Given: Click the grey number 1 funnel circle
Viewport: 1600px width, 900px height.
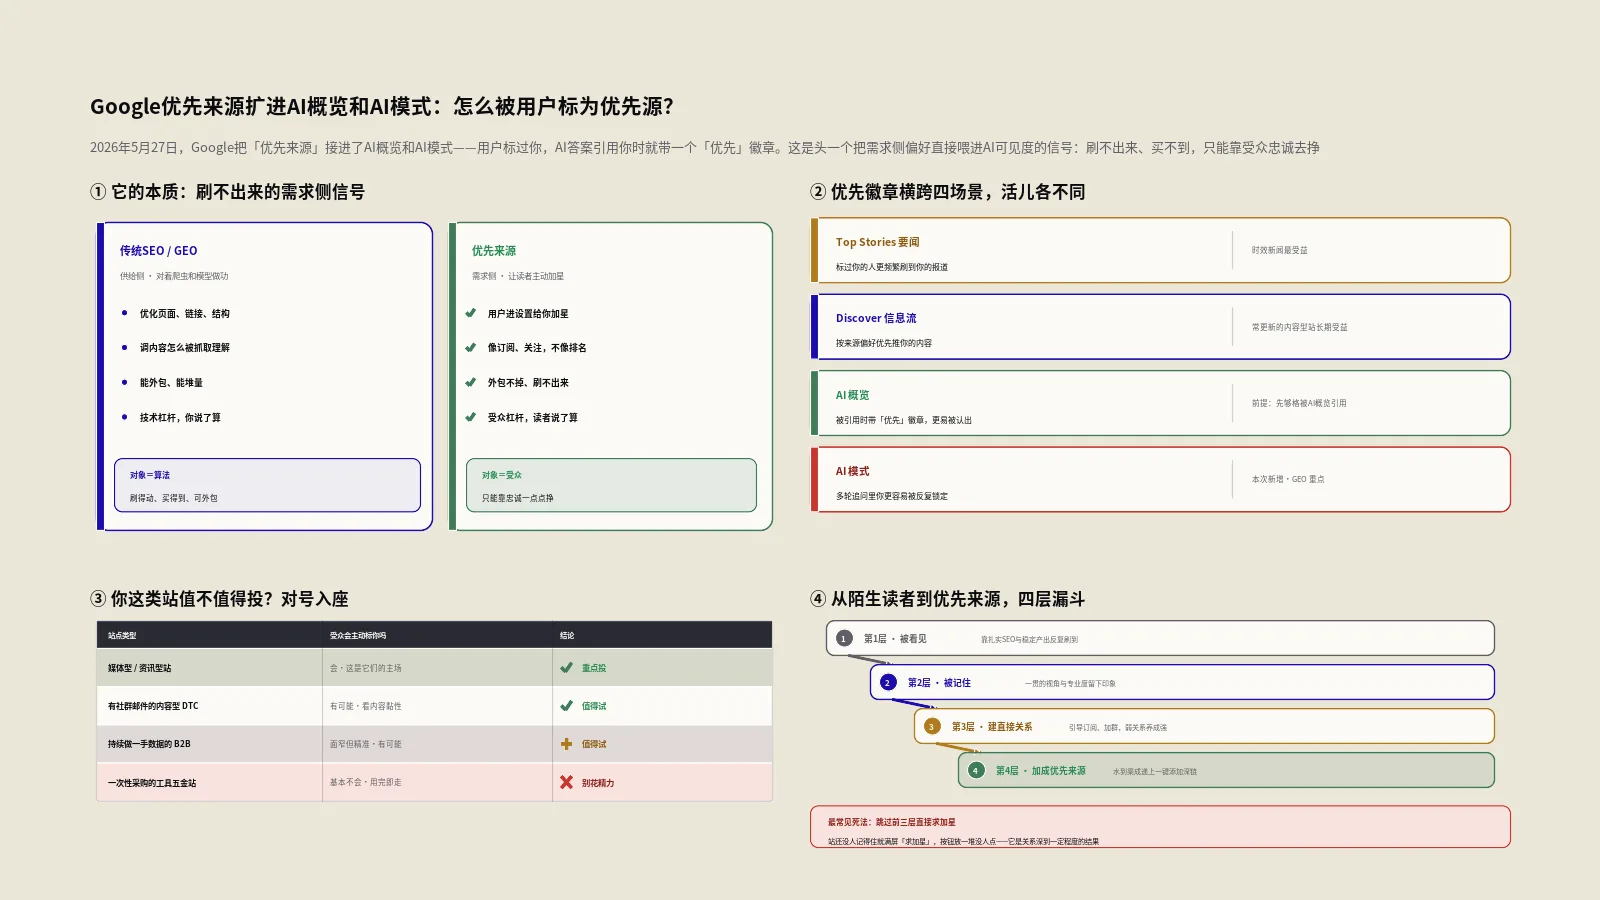Looking at the screenshot, I should 844,638.
